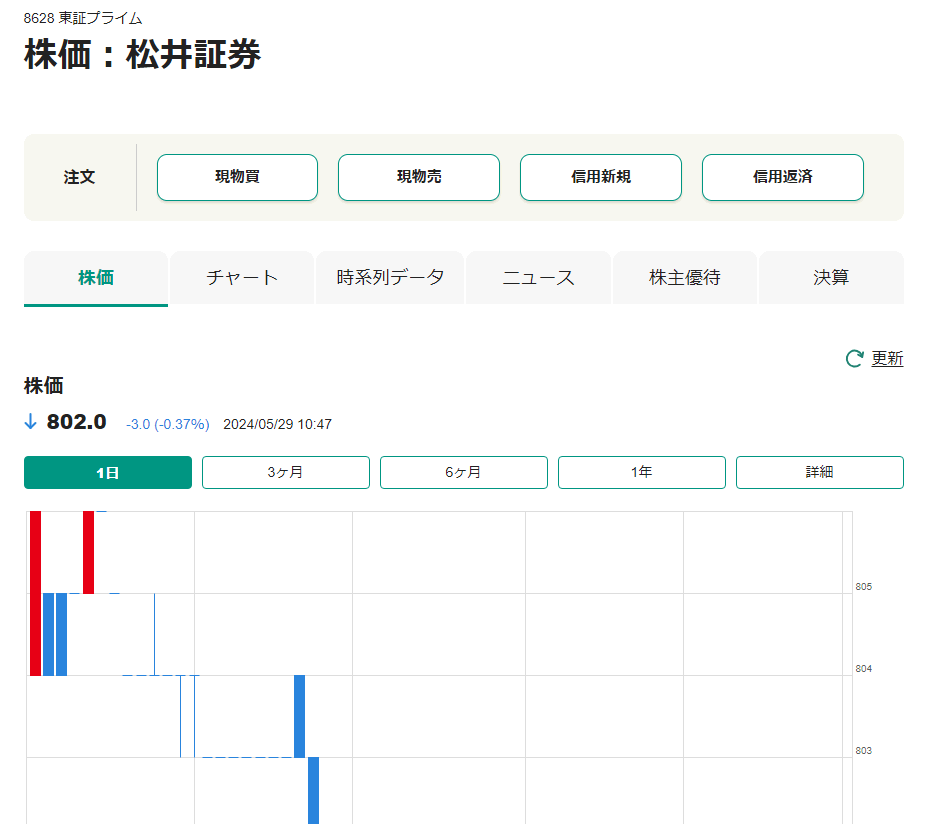Switch chart range to 3ヶ月

[x=286, y=472]
